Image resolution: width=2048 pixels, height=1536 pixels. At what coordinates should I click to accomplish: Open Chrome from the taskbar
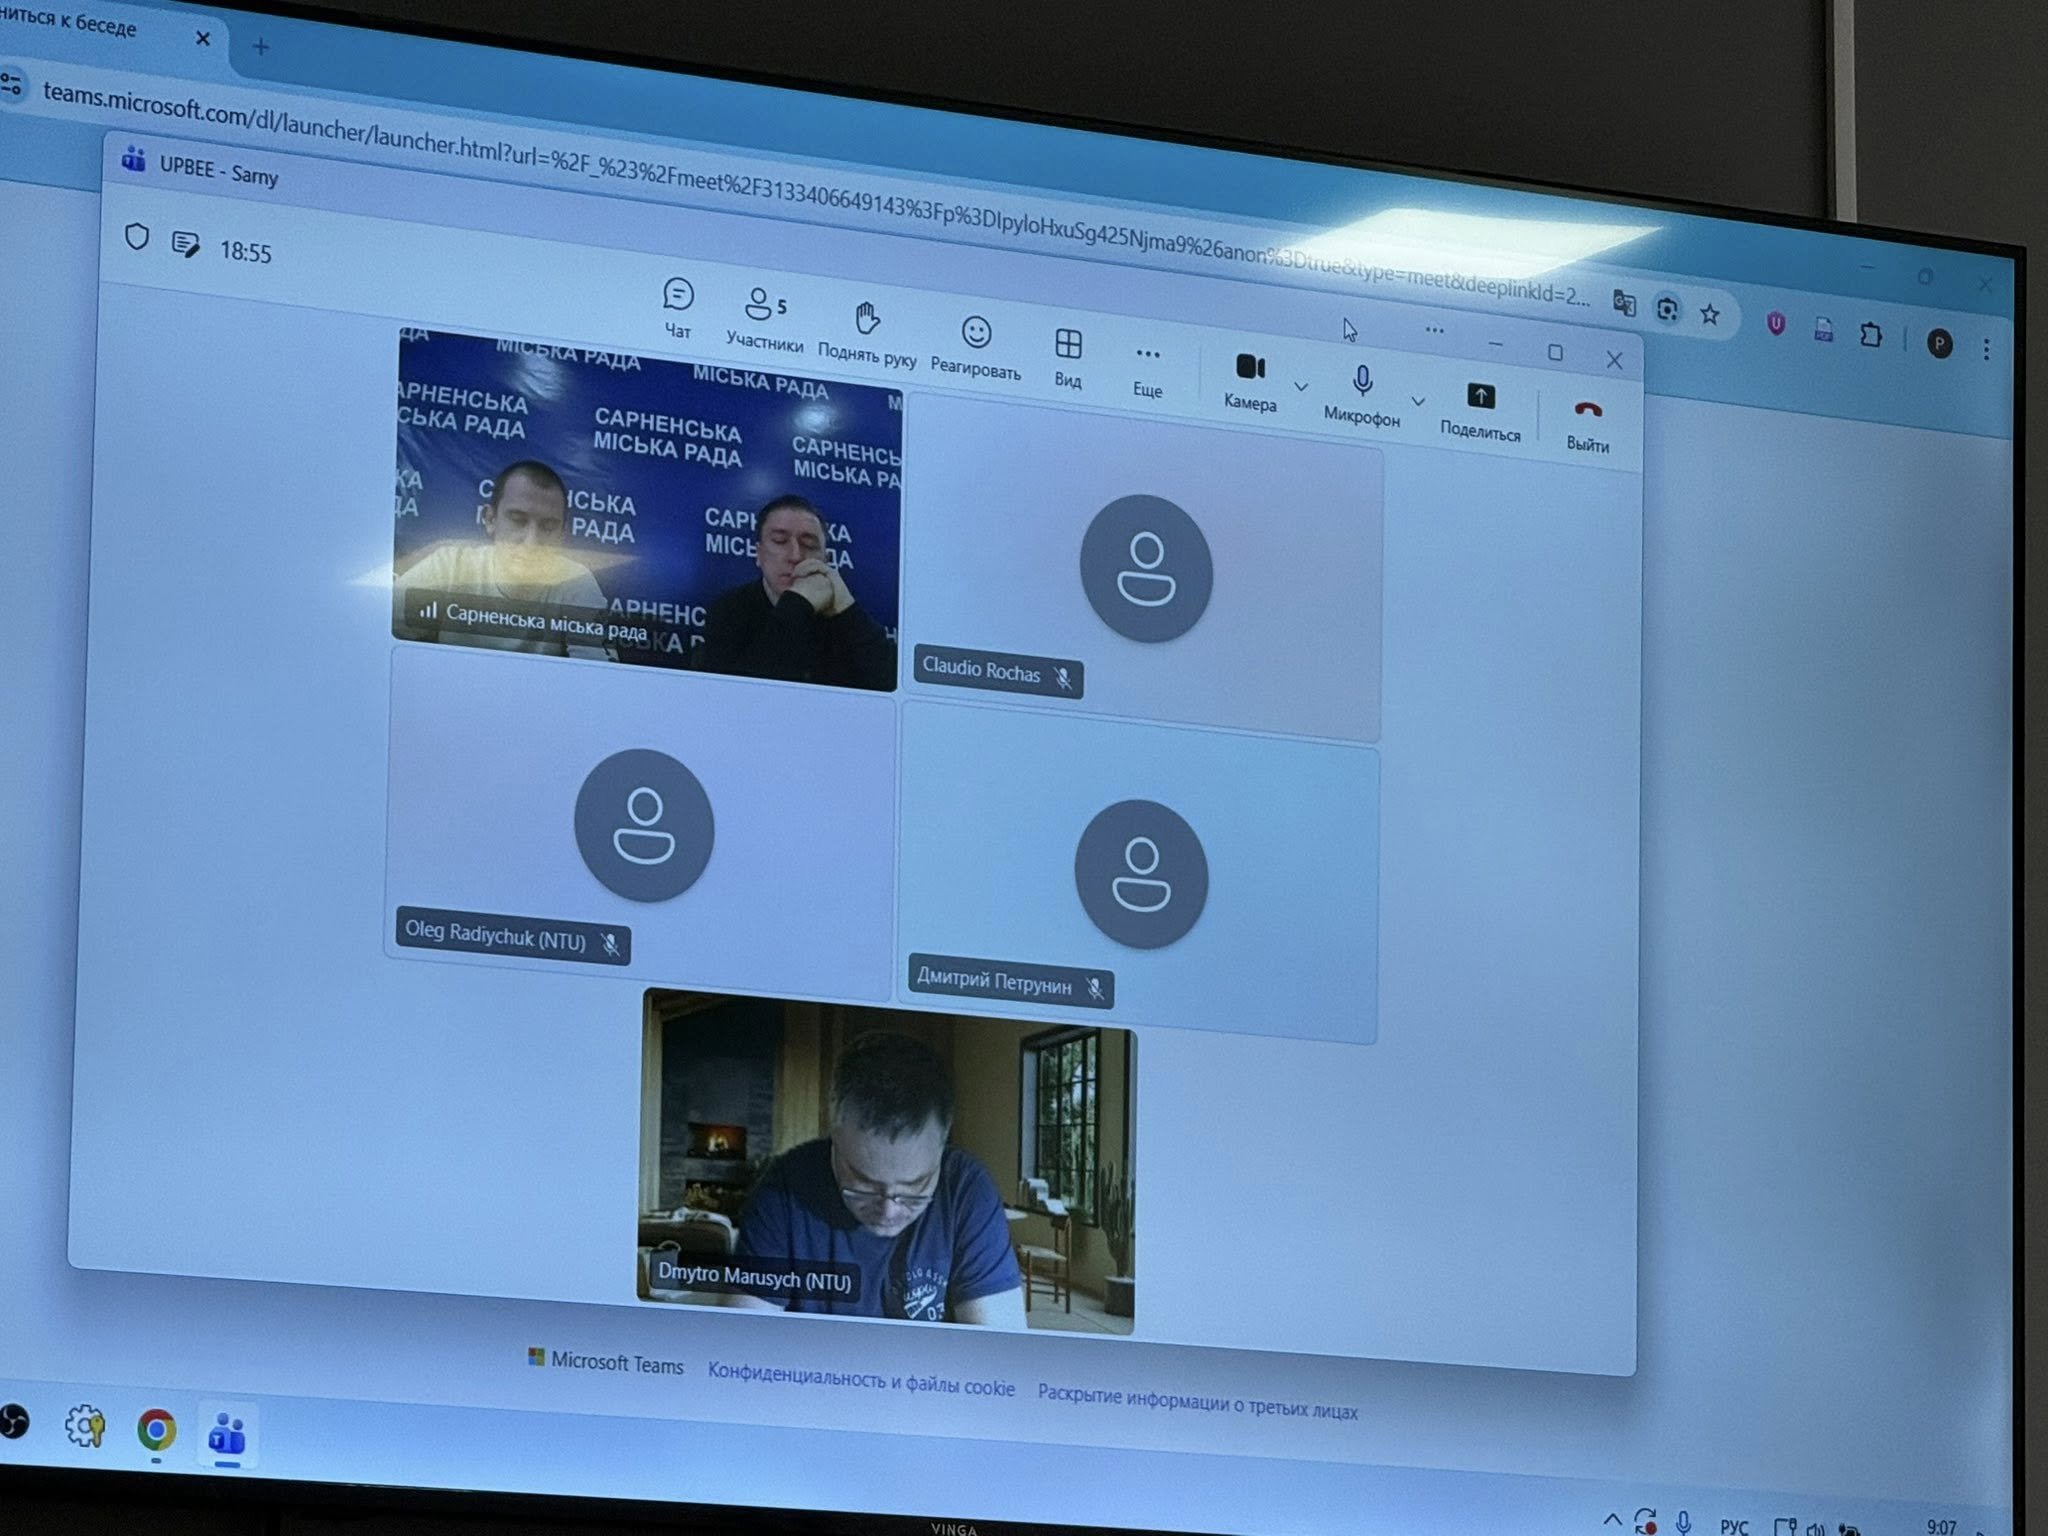coord(156,1430)
